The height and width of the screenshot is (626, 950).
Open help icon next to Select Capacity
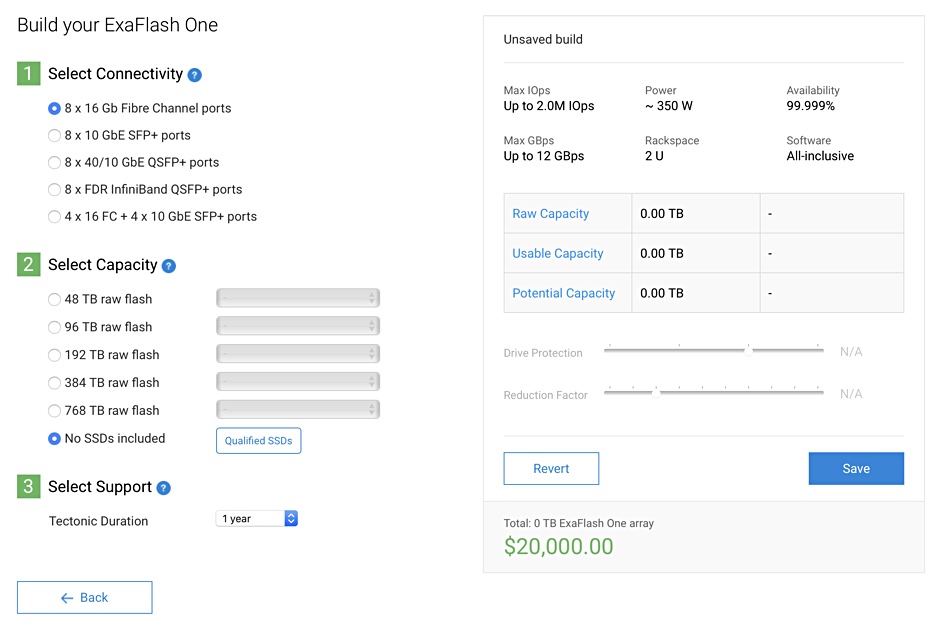point(169,266)
